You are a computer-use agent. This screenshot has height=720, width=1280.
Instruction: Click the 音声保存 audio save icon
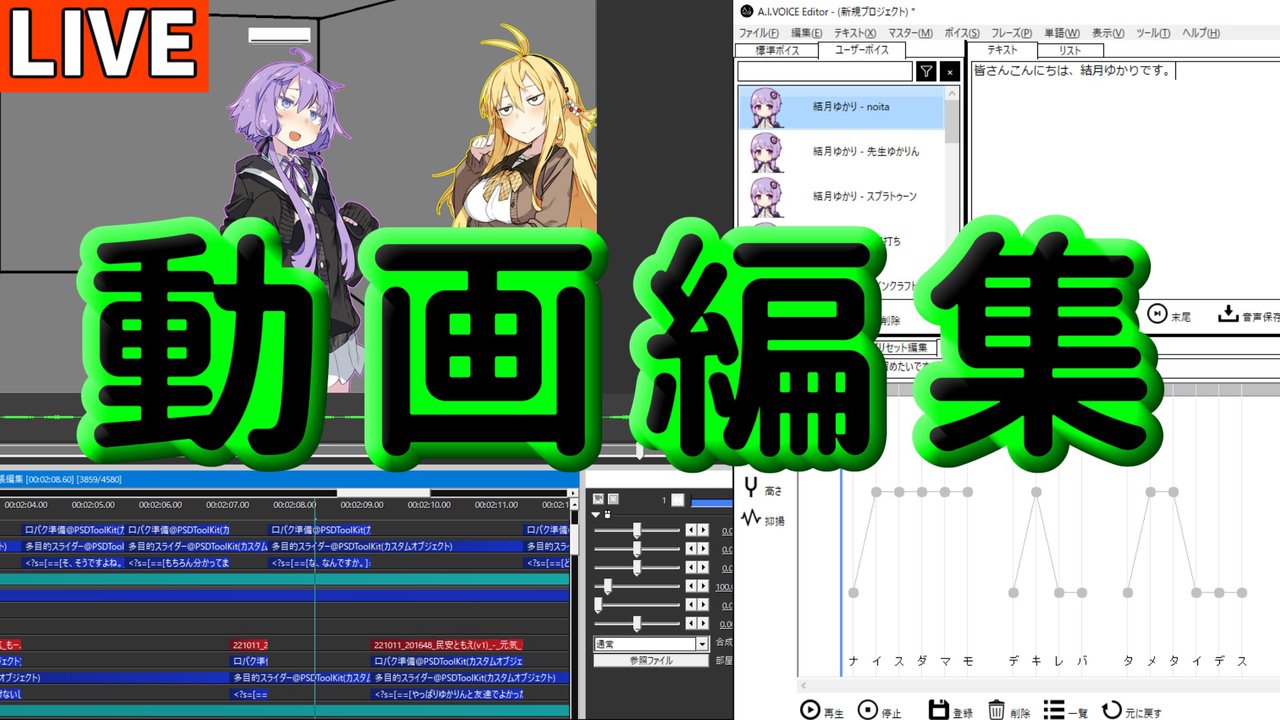coord(1227,315)
